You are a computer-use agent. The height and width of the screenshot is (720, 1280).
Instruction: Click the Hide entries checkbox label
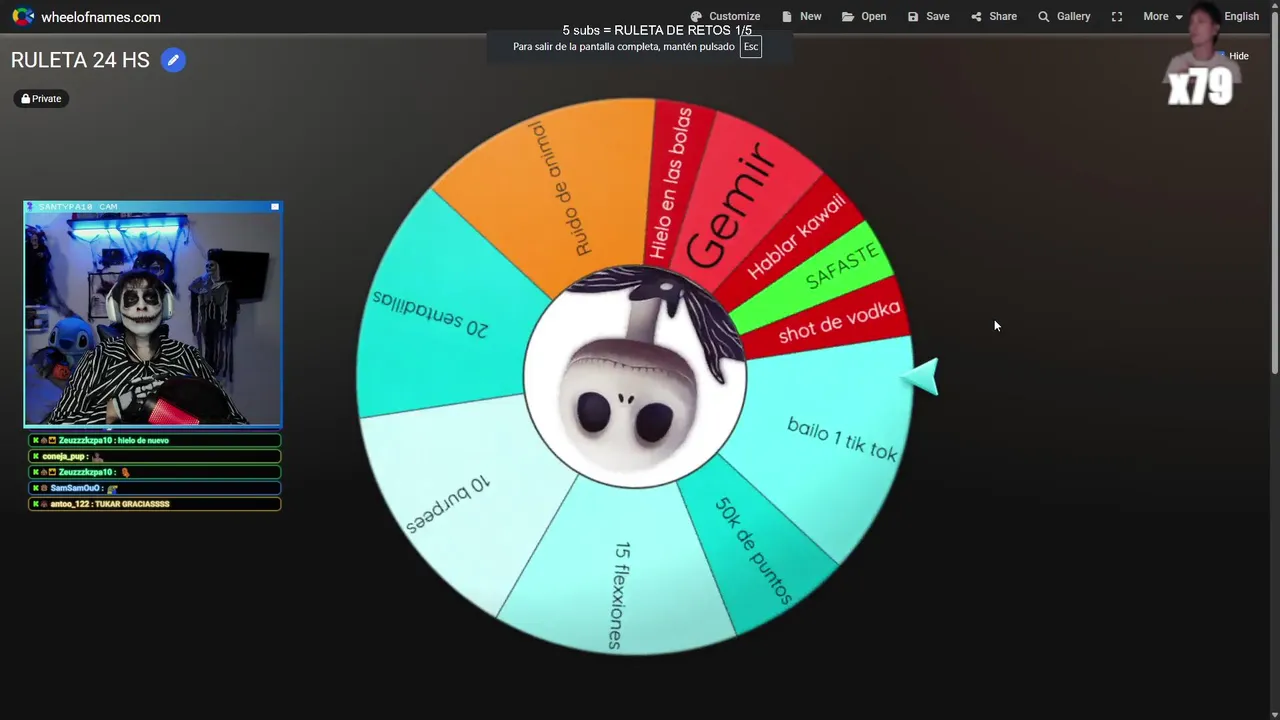1238,56
